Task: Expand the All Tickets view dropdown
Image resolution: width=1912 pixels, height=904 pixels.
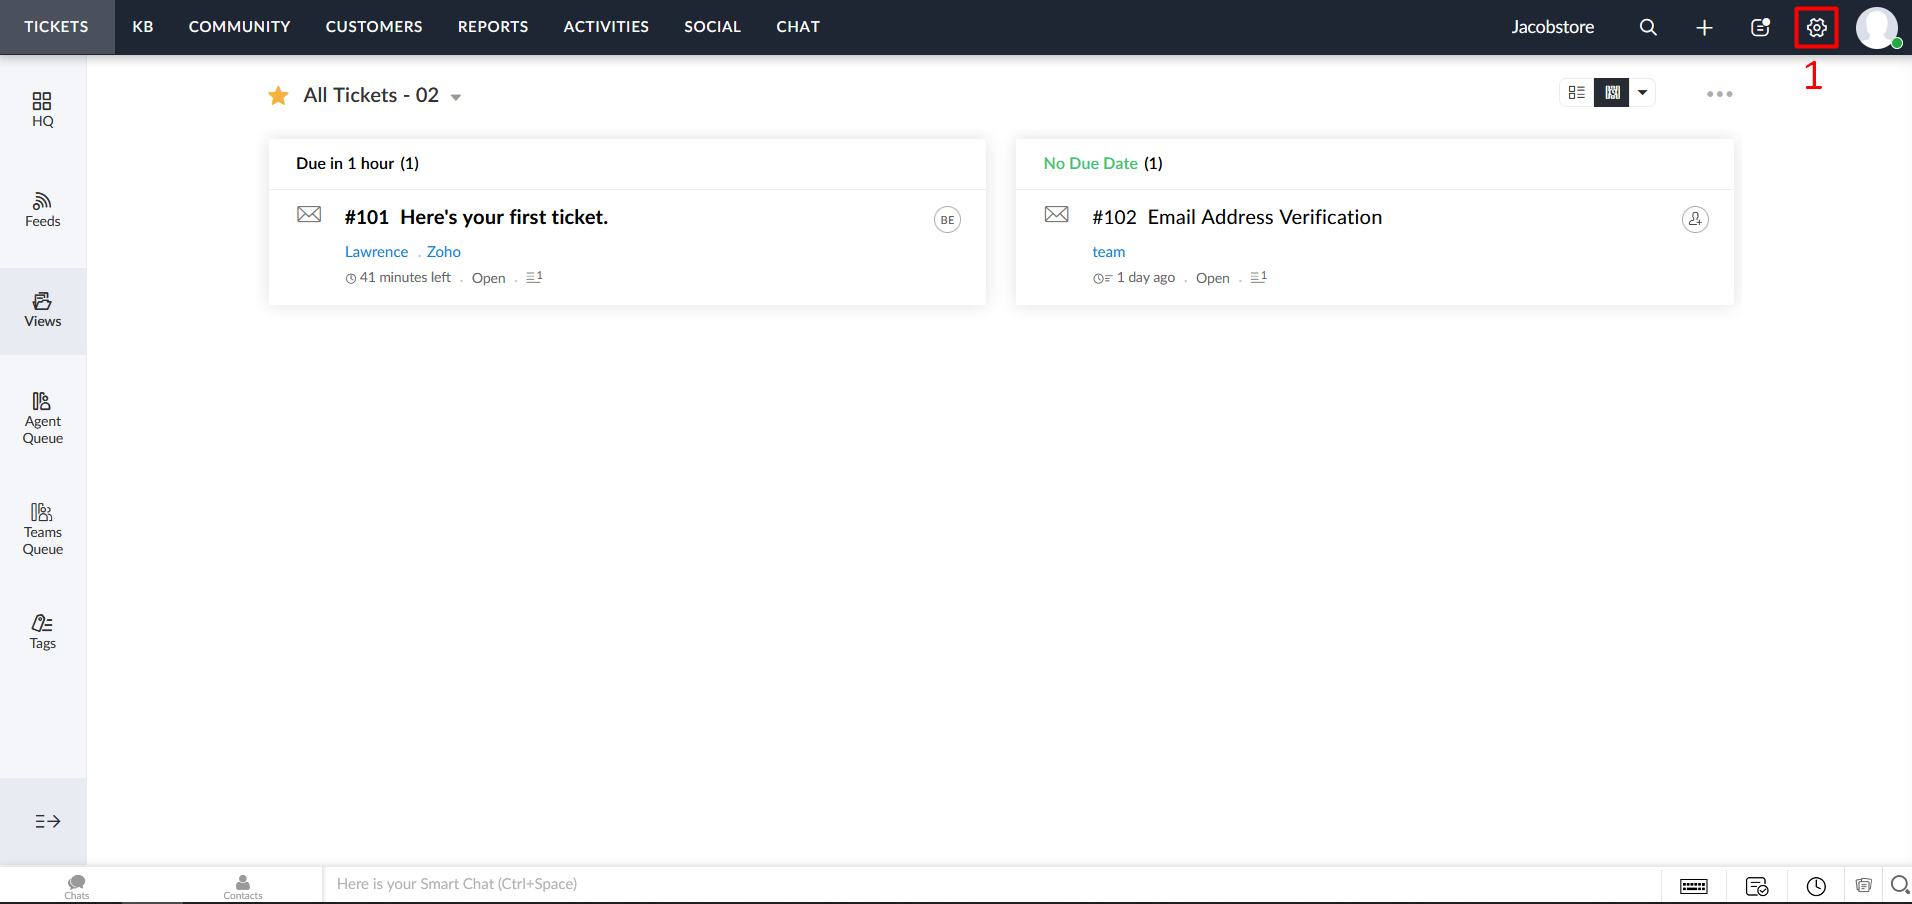Action: point(456,97)
